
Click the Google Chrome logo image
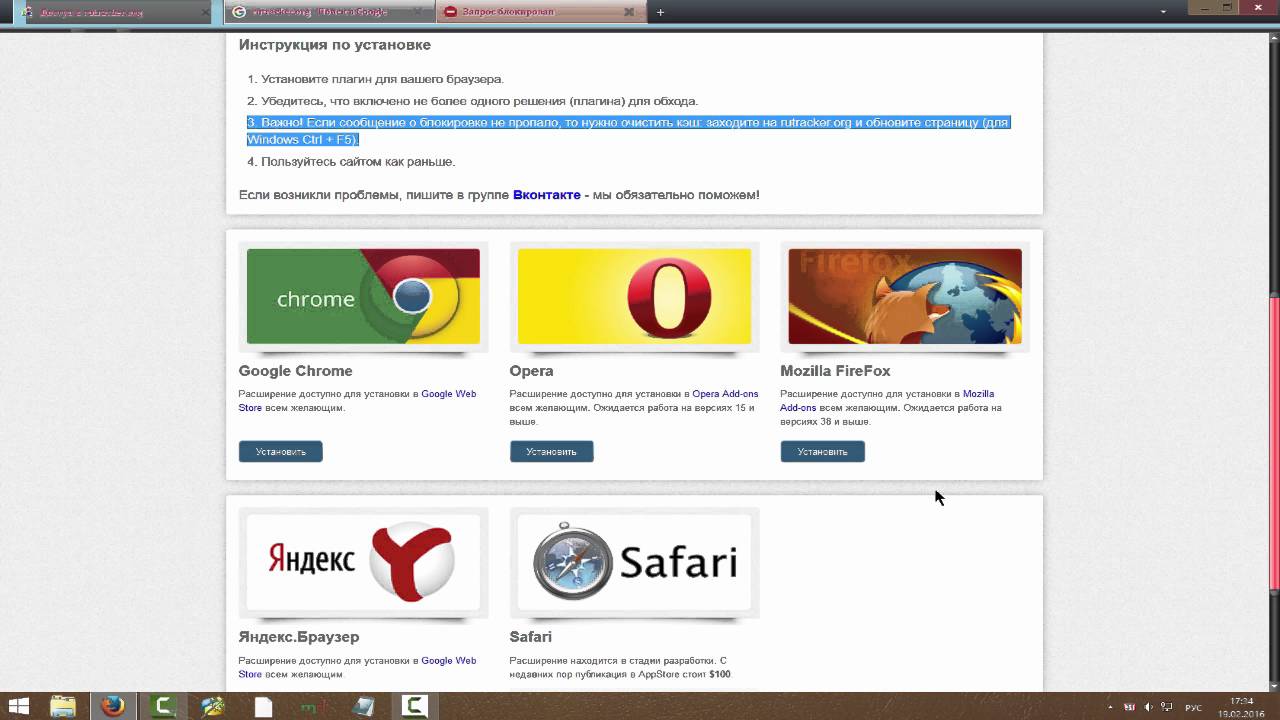pyautogui.click(x=363, y=296)
